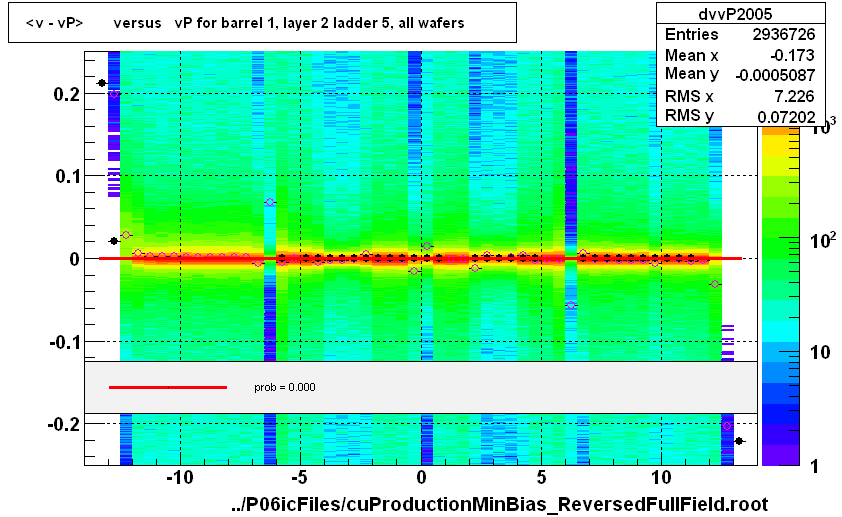Screen dimensions: 842x517
Task: Click the magenta marker near 0.2 at left edge
Action: click(114, 94)
